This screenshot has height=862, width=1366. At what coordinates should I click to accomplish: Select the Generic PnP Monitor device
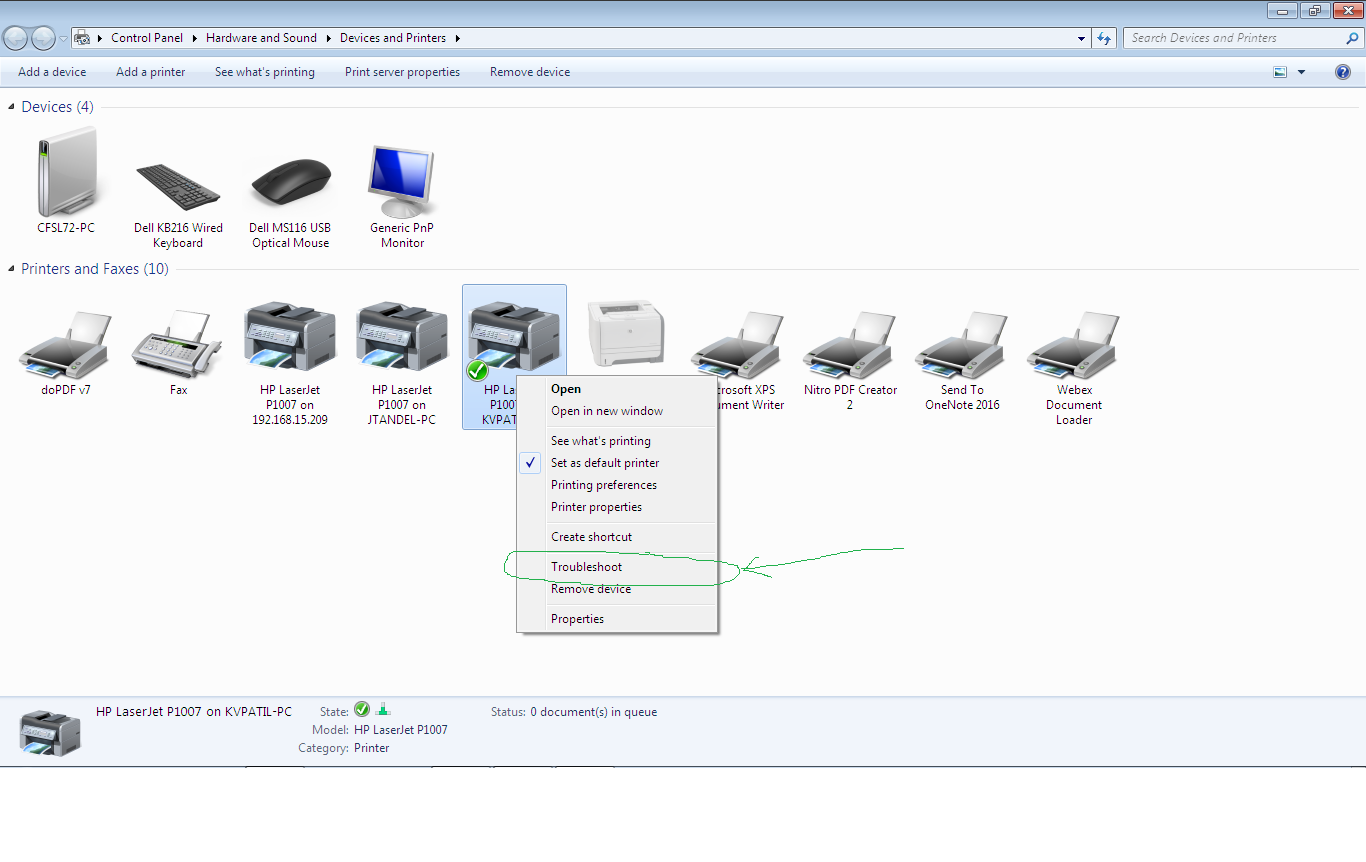(403, 195)
